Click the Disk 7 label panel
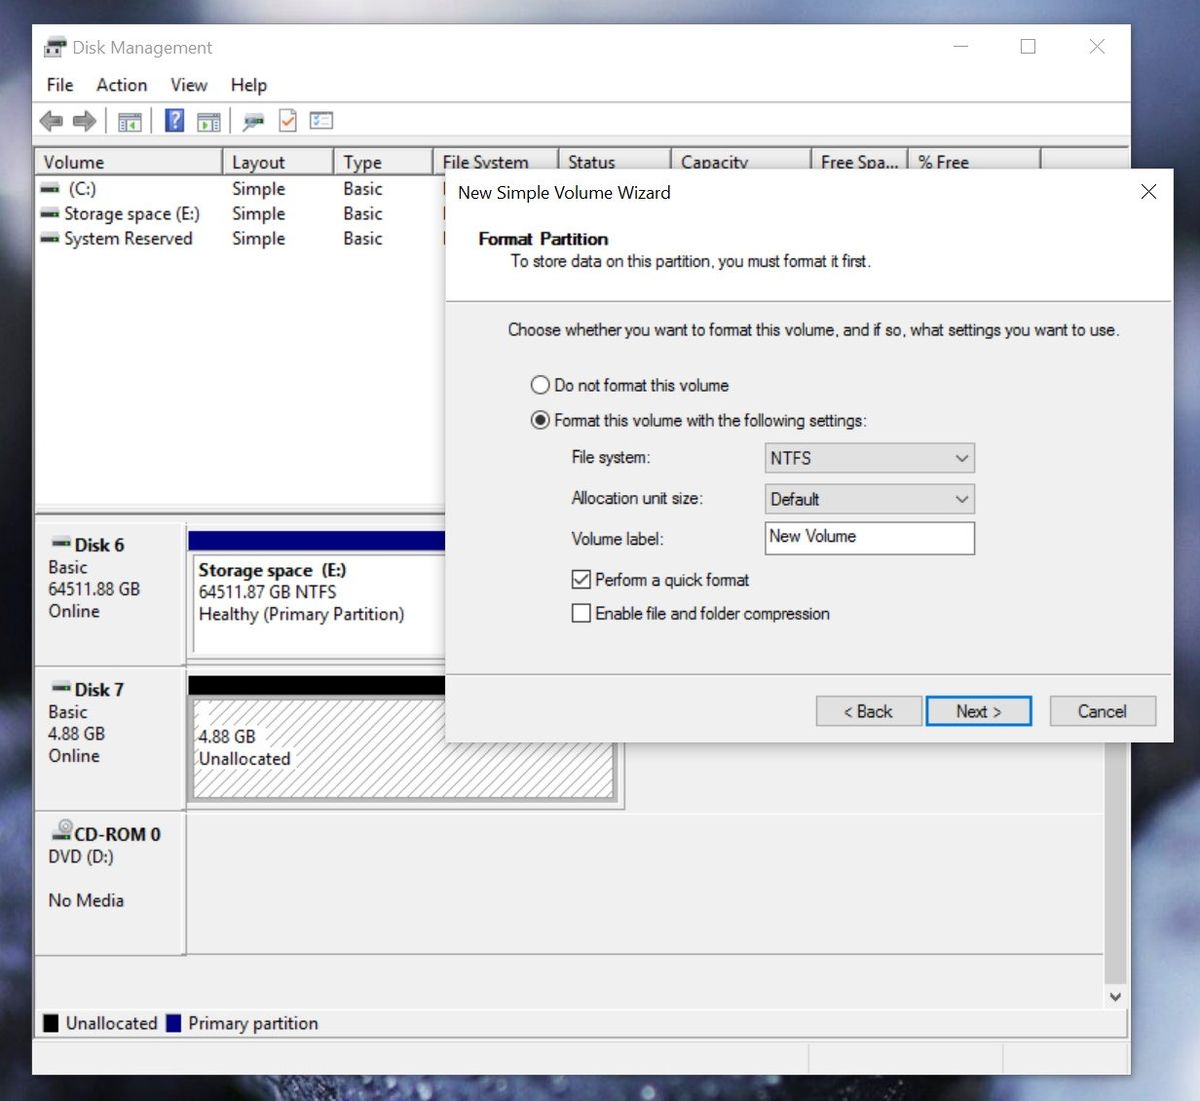This screenshot has height=1101, width=1200. tap(110, 738)
